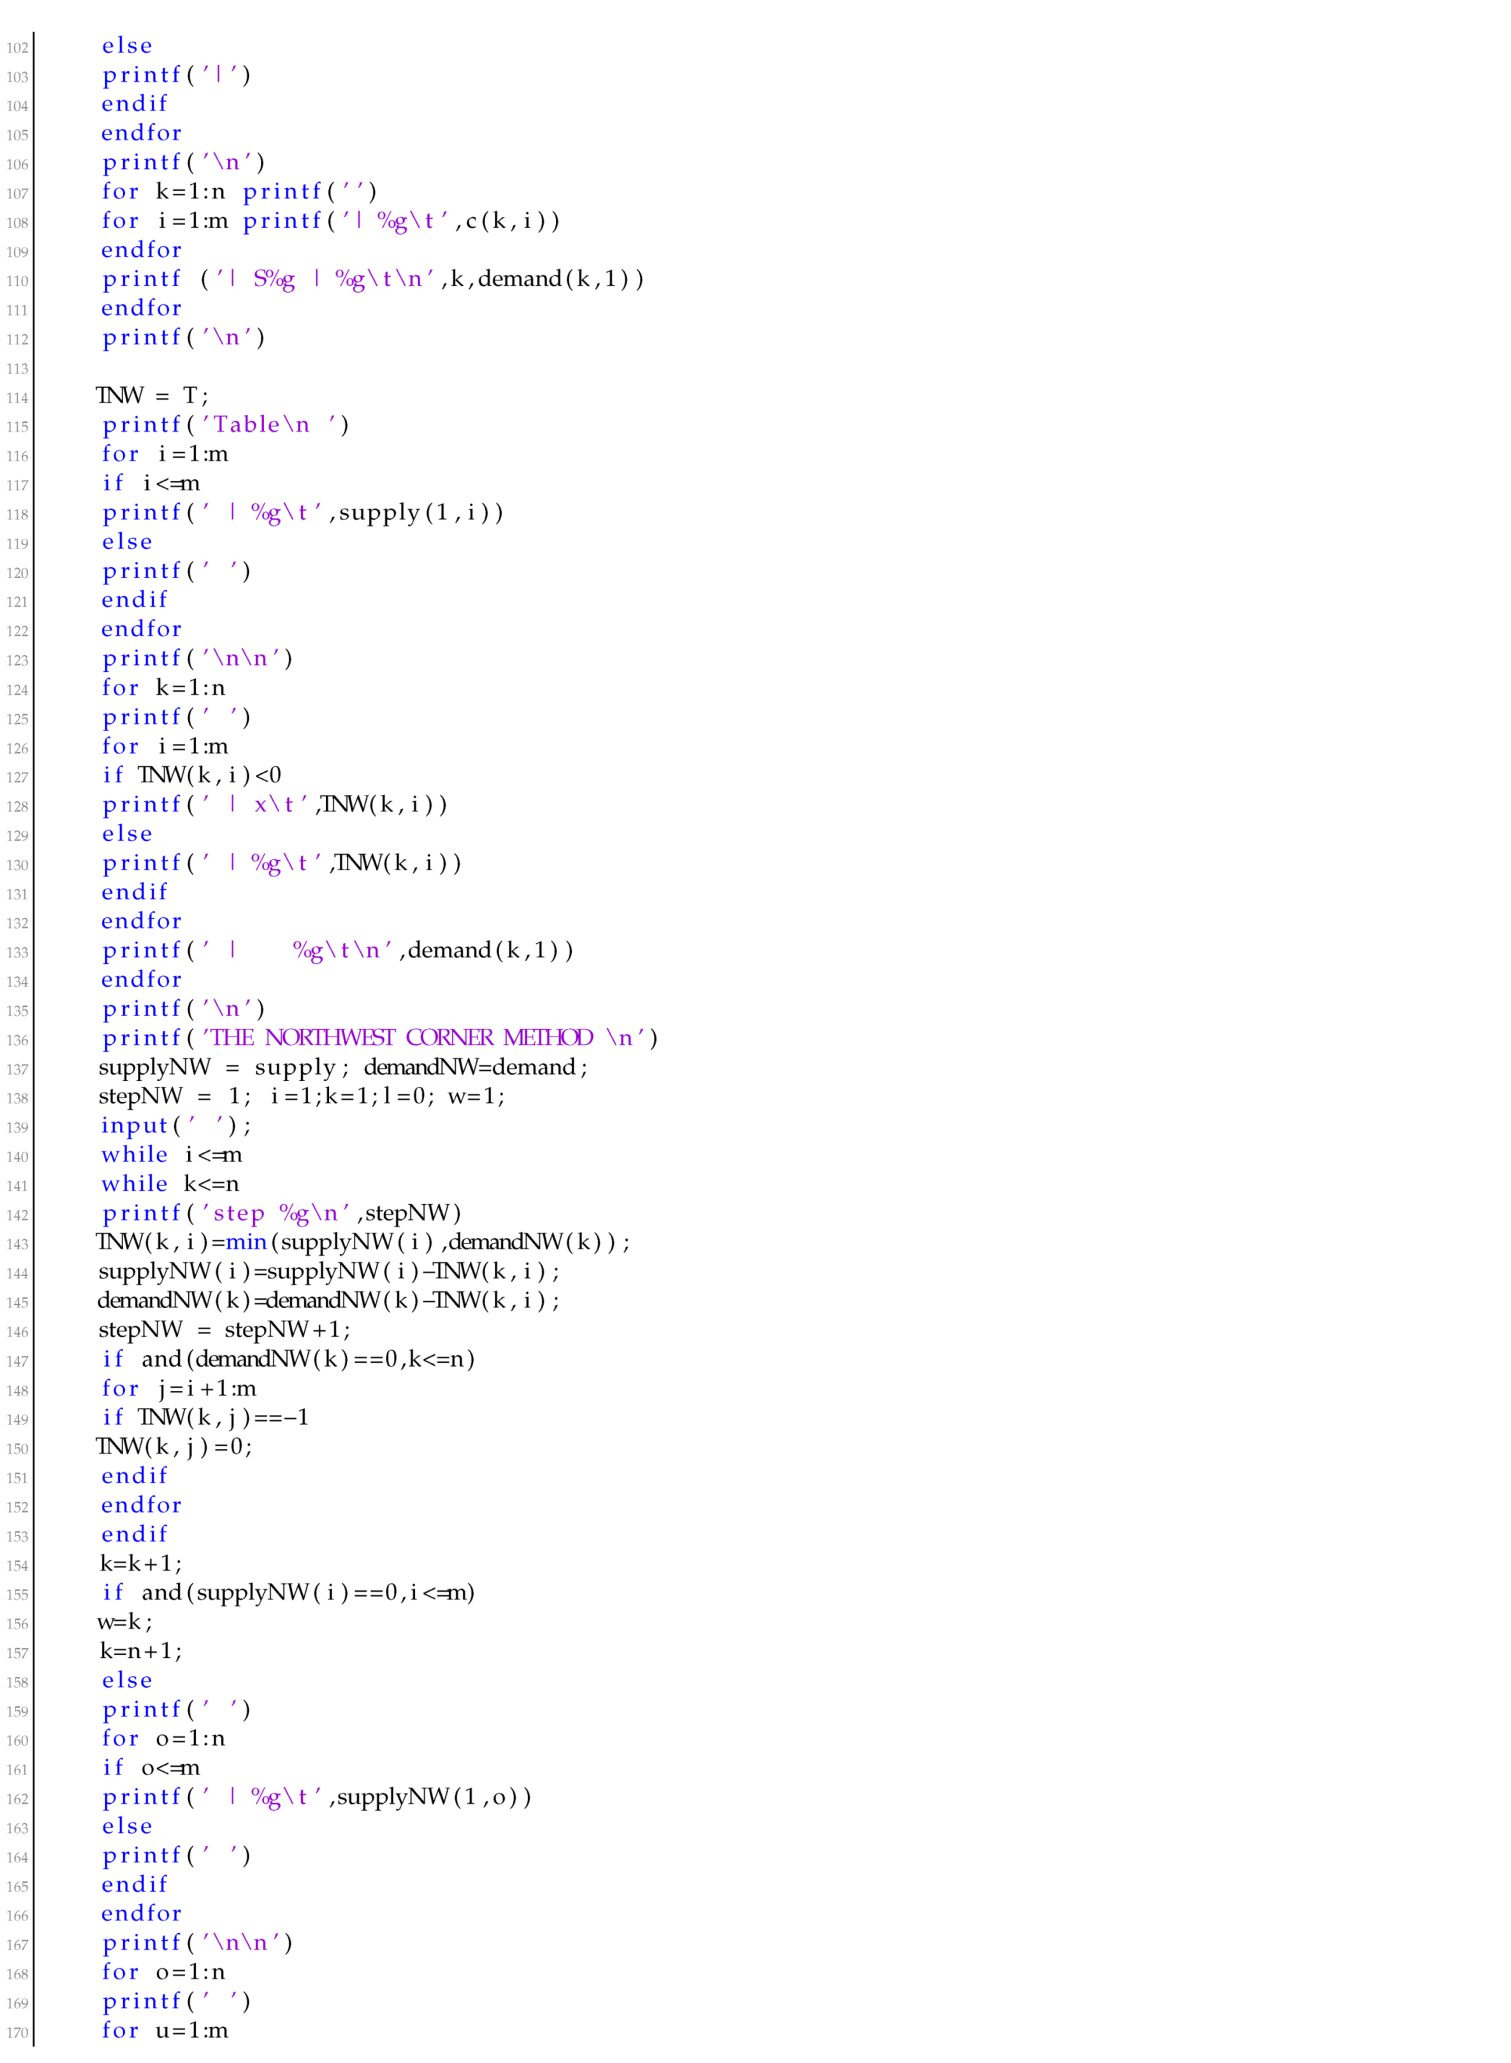Place cursor on "while k<=n"
This screenshot has height=2063, width=1511.
pos(170,1184)
